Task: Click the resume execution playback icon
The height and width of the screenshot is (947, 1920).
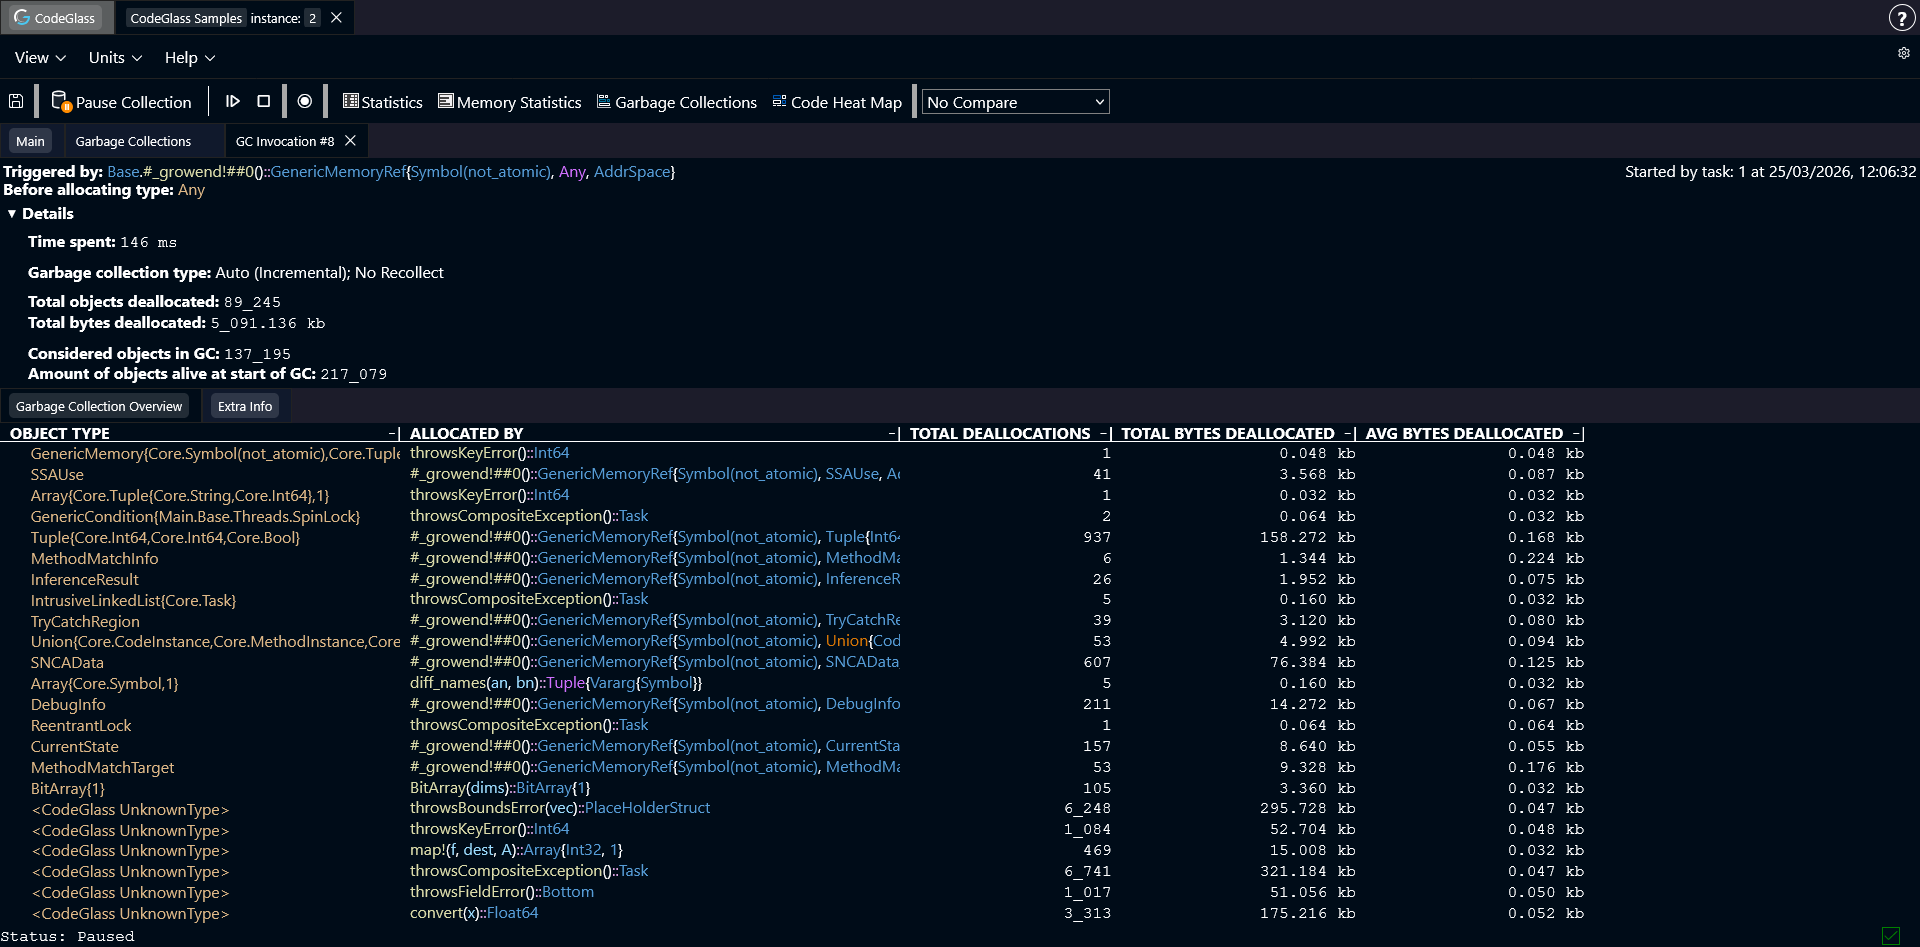Action: (x=233, y=101)
